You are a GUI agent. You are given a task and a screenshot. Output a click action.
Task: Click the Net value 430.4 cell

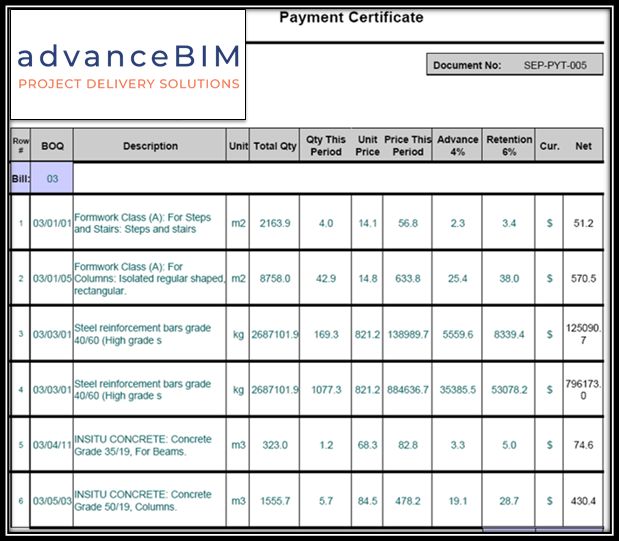(x=583, y=500)
